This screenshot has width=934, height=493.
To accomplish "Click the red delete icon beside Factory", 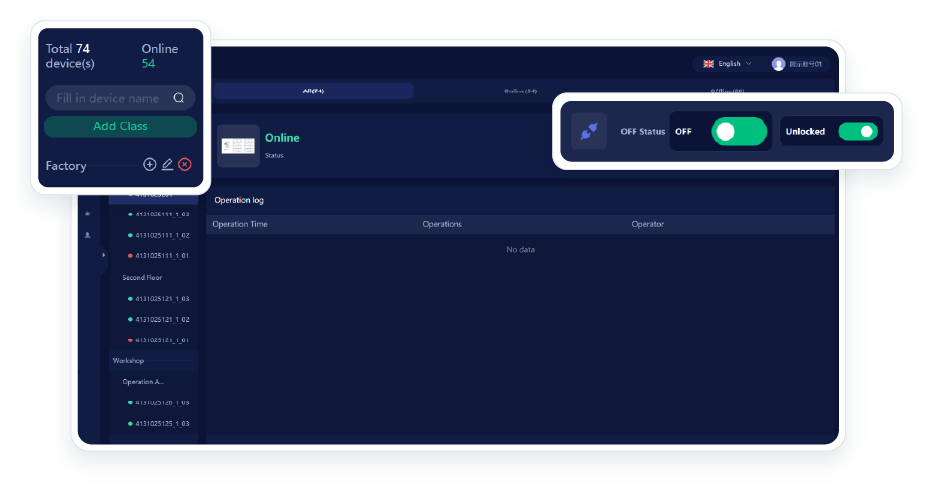I will click(185, 165).
